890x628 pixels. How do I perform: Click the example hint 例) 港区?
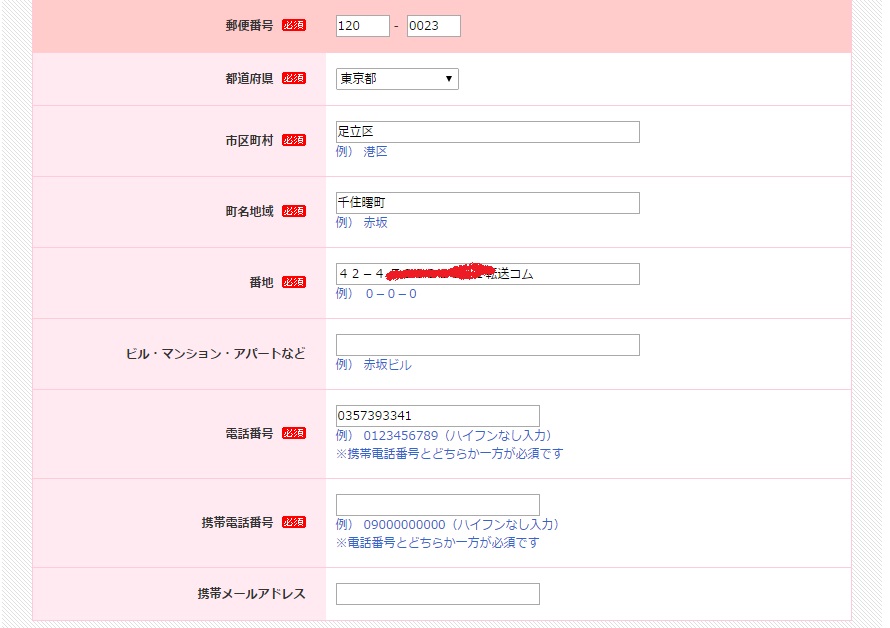point(362,152)
